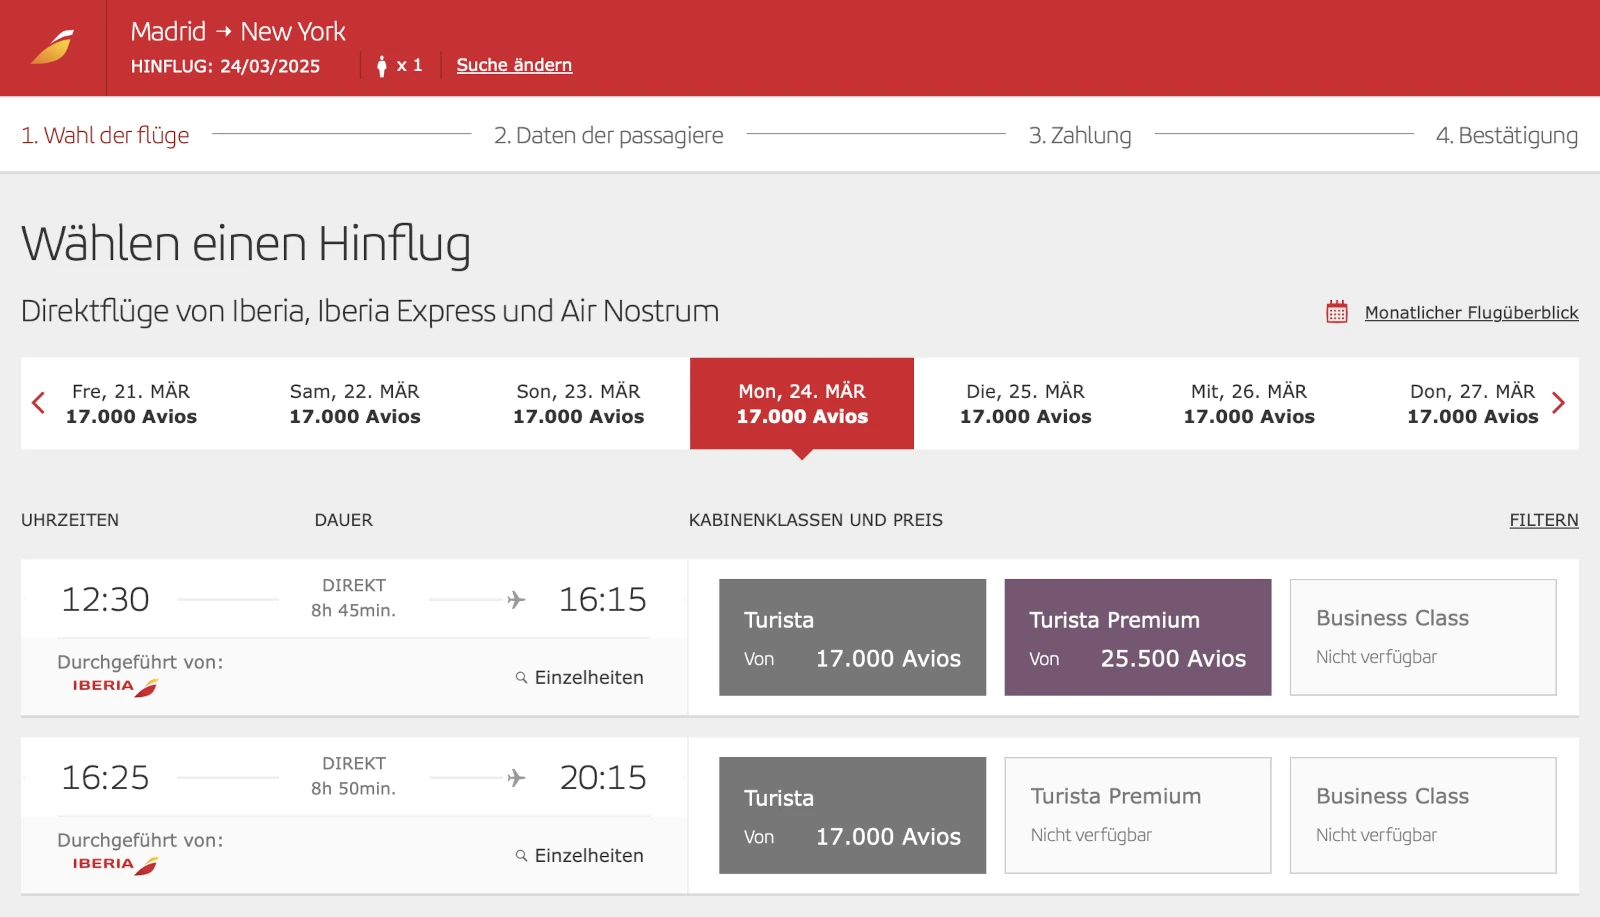
Task: Click HINFLUG: 24/03/2025 date text
Action: pyautogui.click(x=225, y=66)
